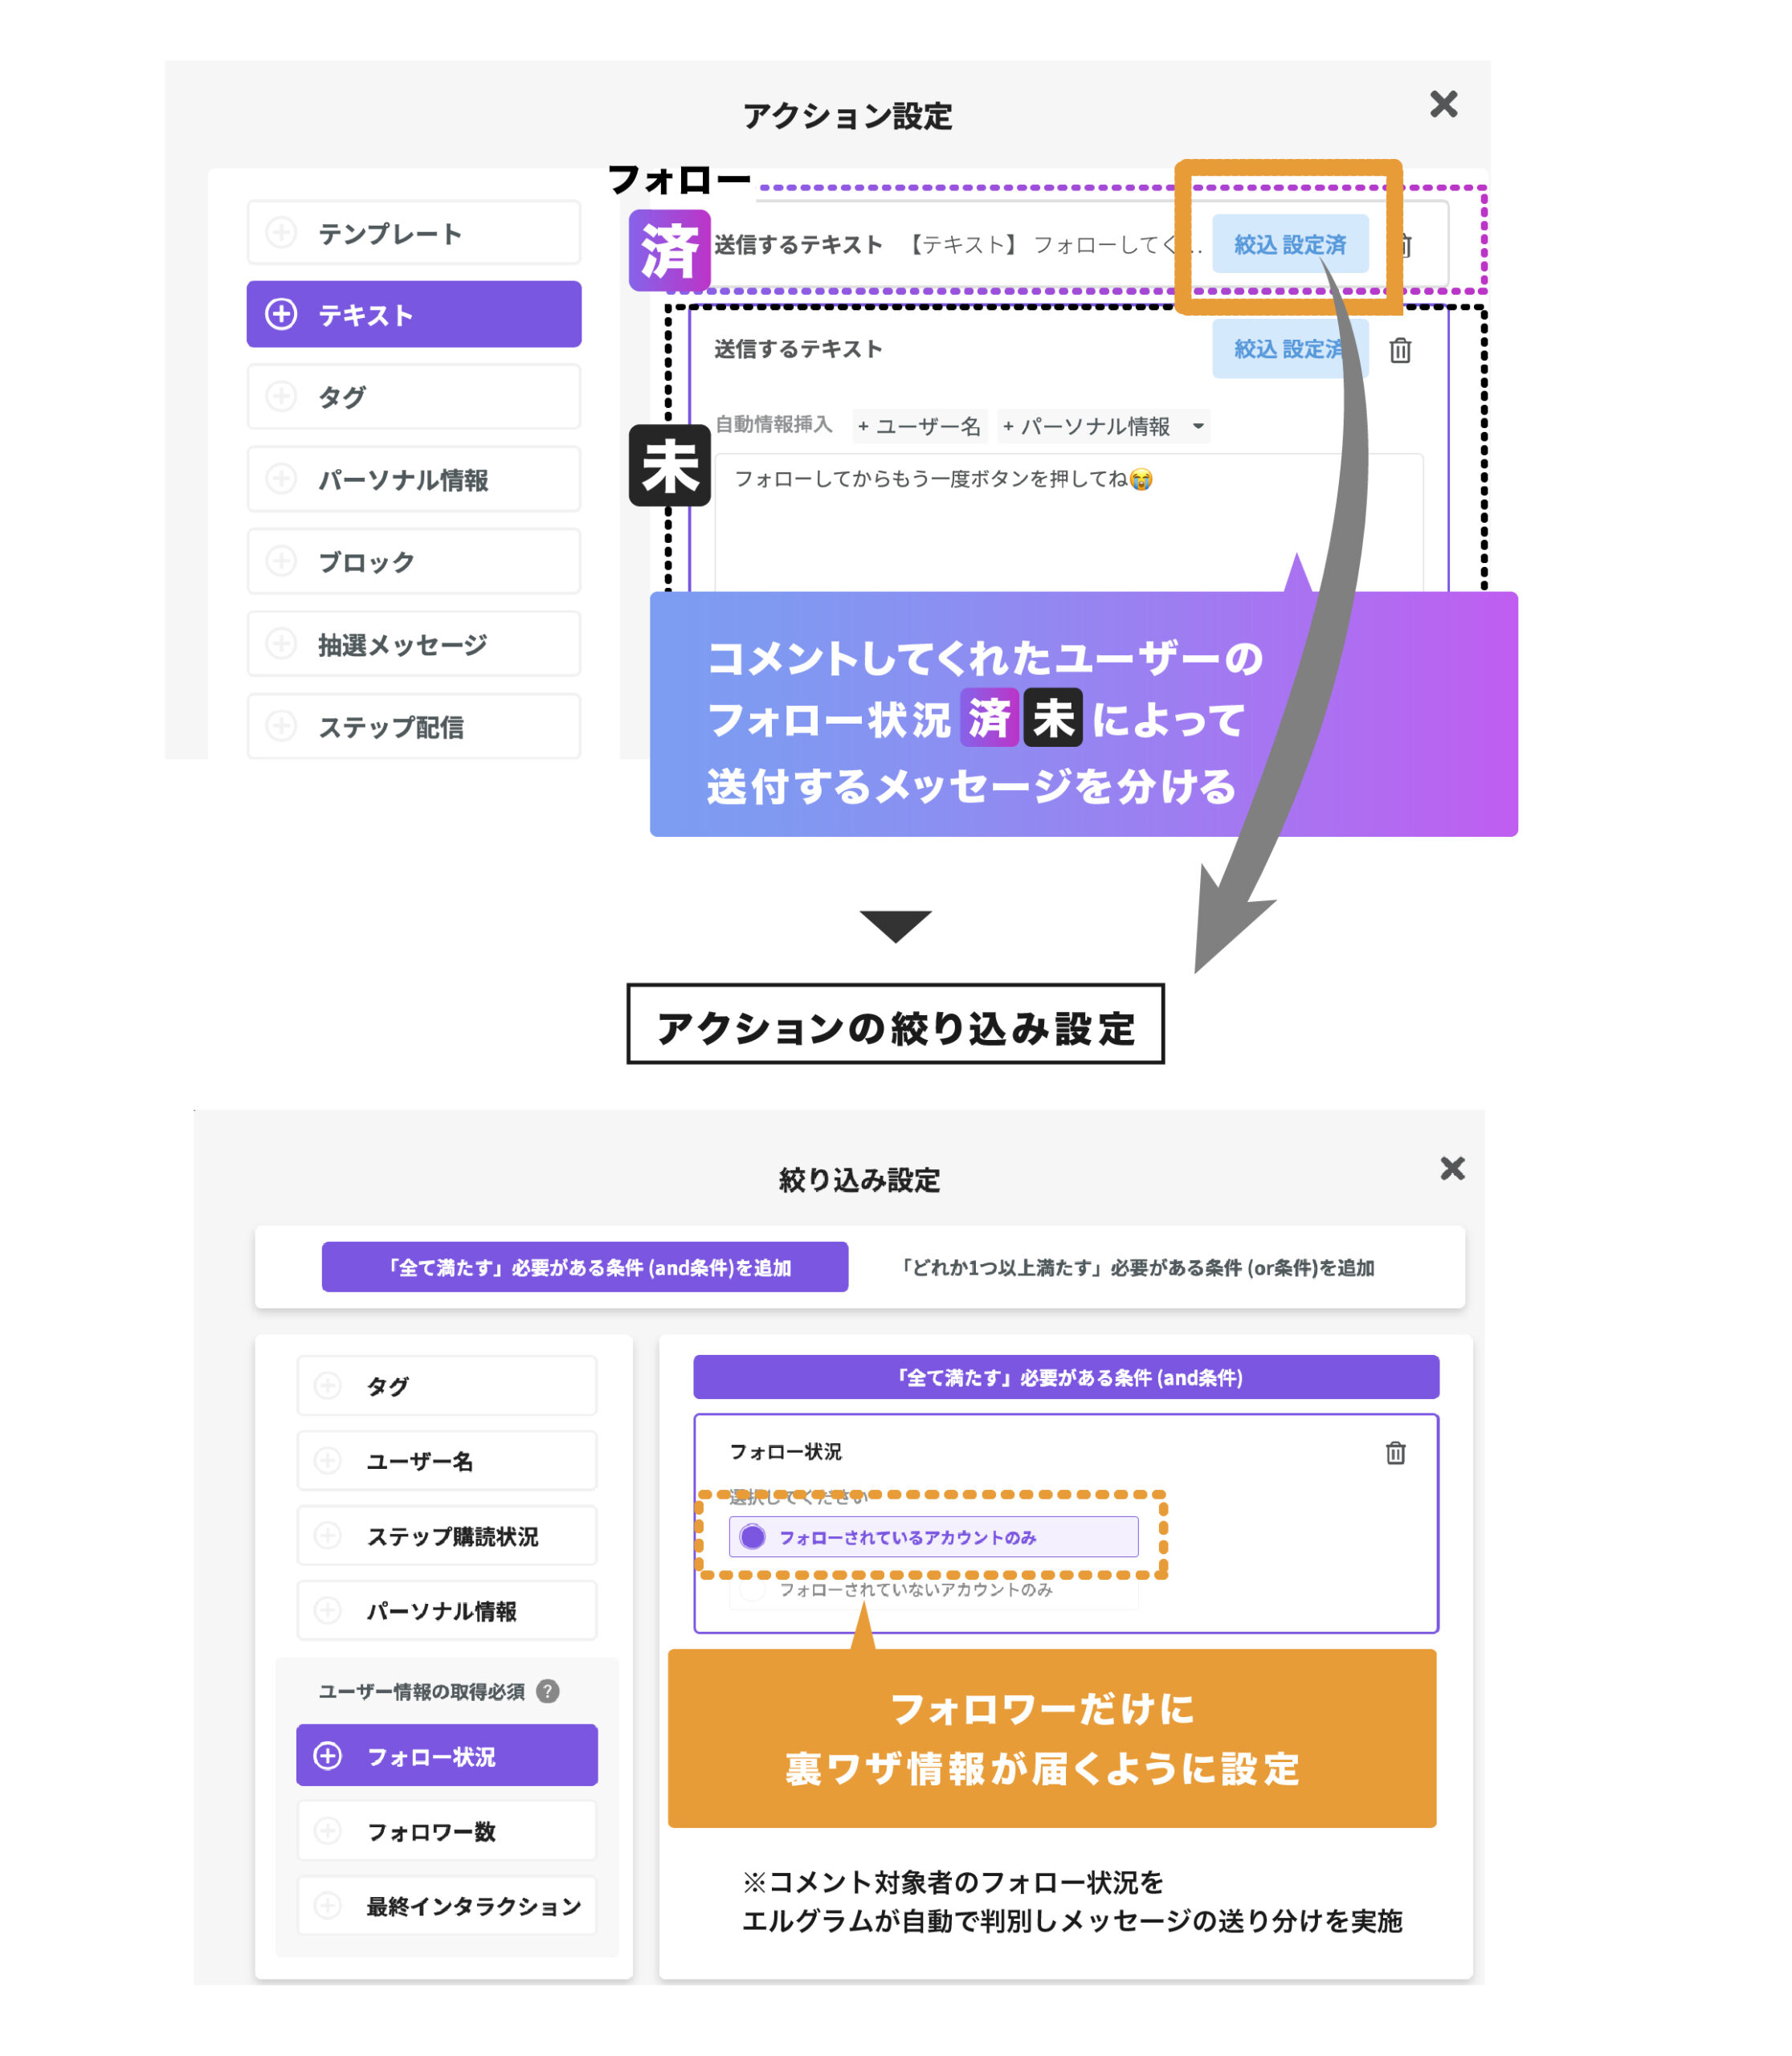The width and height of the screenshot is (1792, 2056).
Task: Add the ステップ配信 action
Action: tap(413, 727)
